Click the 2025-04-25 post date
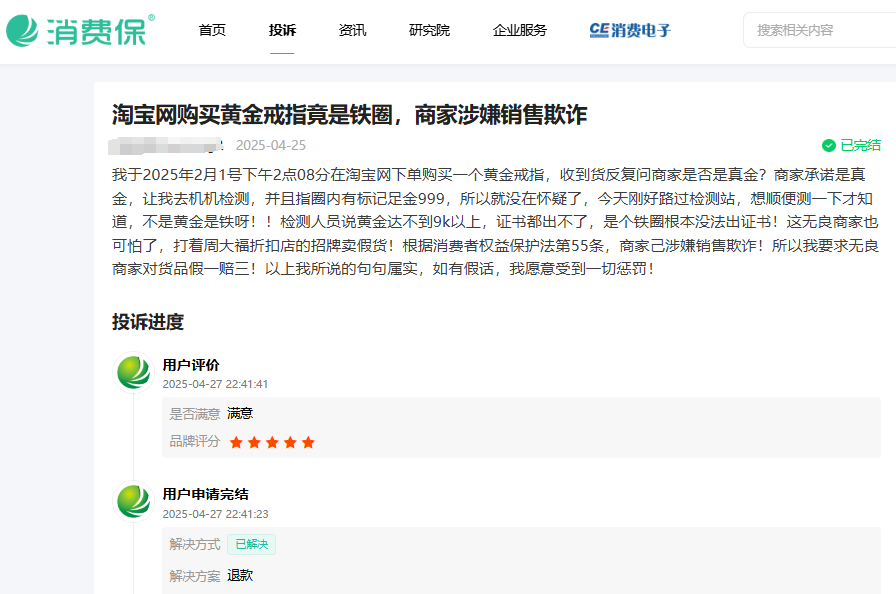The width and height of the screenshot is (896, 594). coord(271,146)
